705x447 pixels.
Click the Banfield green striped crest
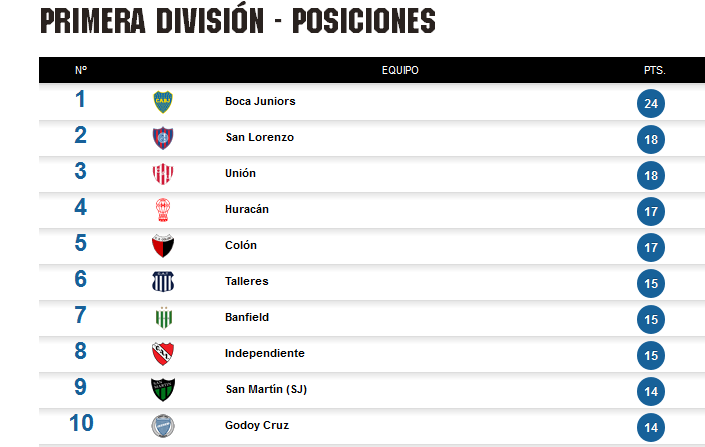164,318
